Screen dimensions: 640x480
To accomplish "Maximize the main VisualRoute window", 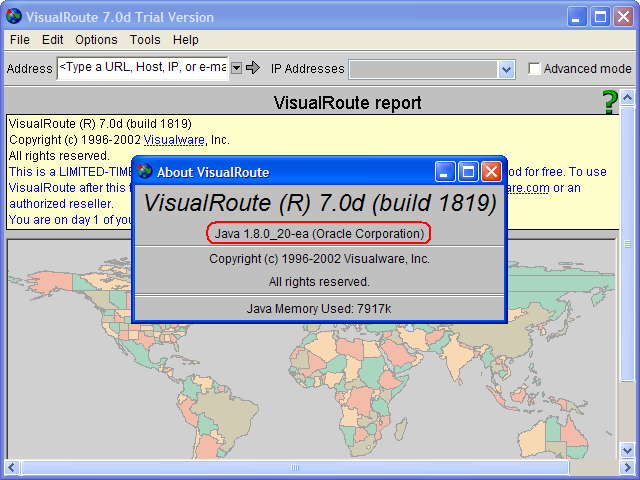I will tap(600, 17).
